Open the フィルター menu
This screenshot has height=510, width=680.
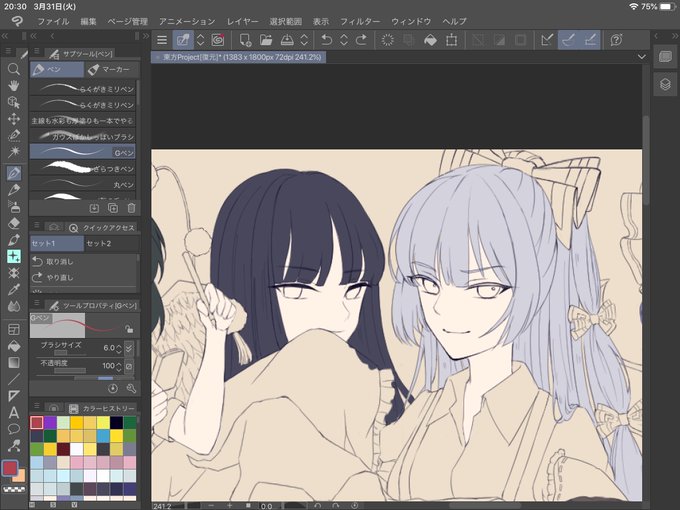click(360, 21)
